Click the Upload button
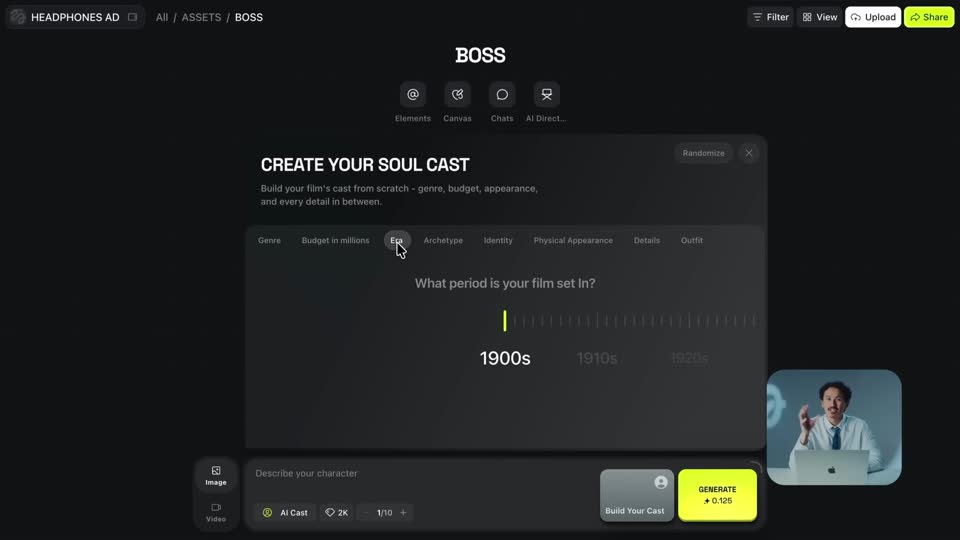The height and width of the screenshot is (540, 960). tap(873, 17)
